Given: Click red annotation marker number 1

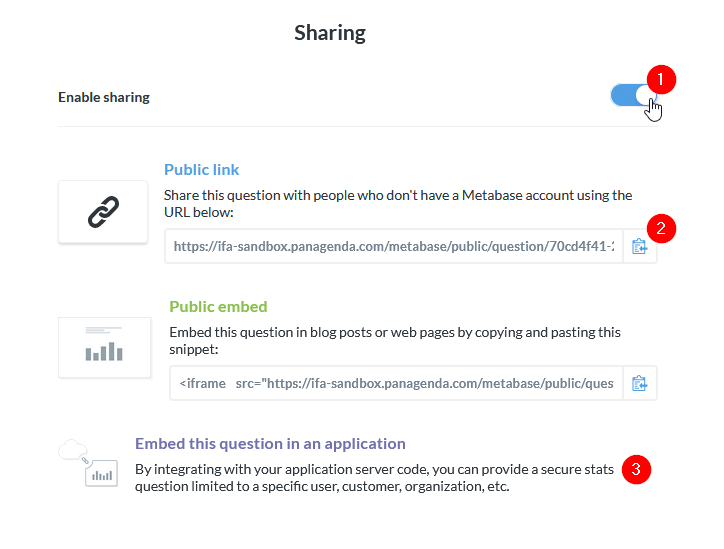Looking at the screenshot, I should [661, 78].
